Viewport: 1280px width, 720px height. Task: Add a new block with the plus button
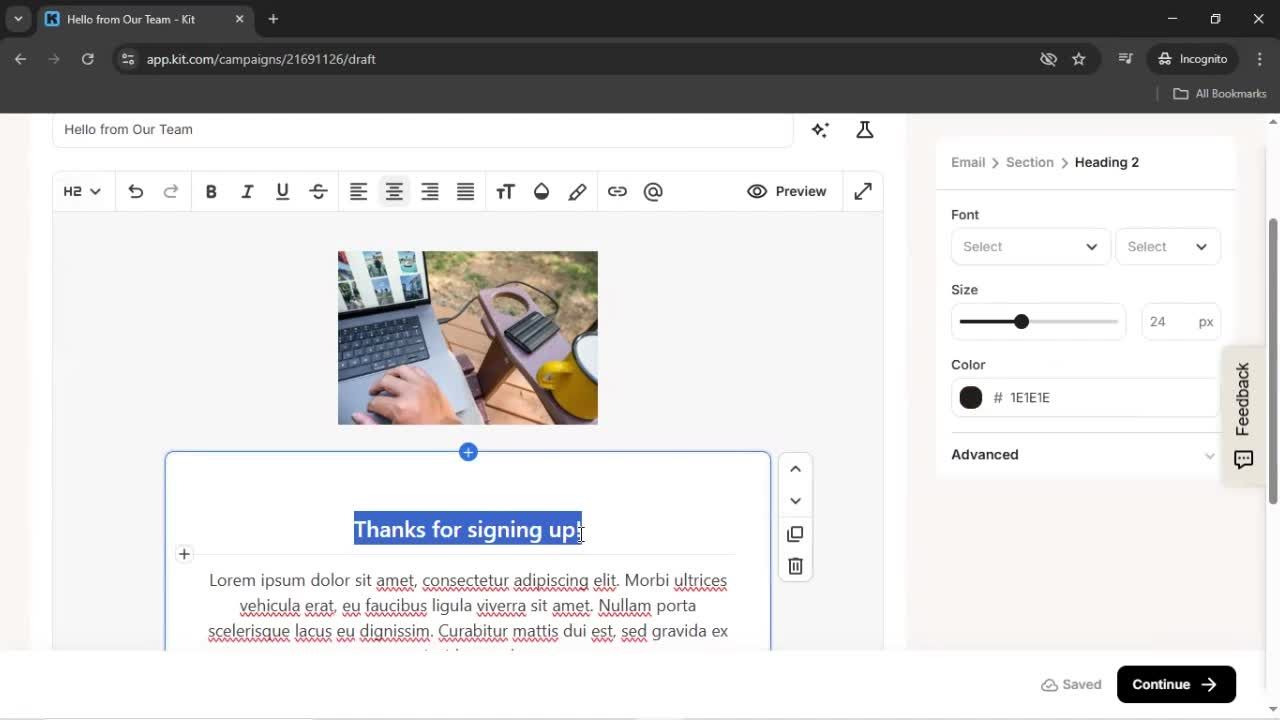coord(467,452)
